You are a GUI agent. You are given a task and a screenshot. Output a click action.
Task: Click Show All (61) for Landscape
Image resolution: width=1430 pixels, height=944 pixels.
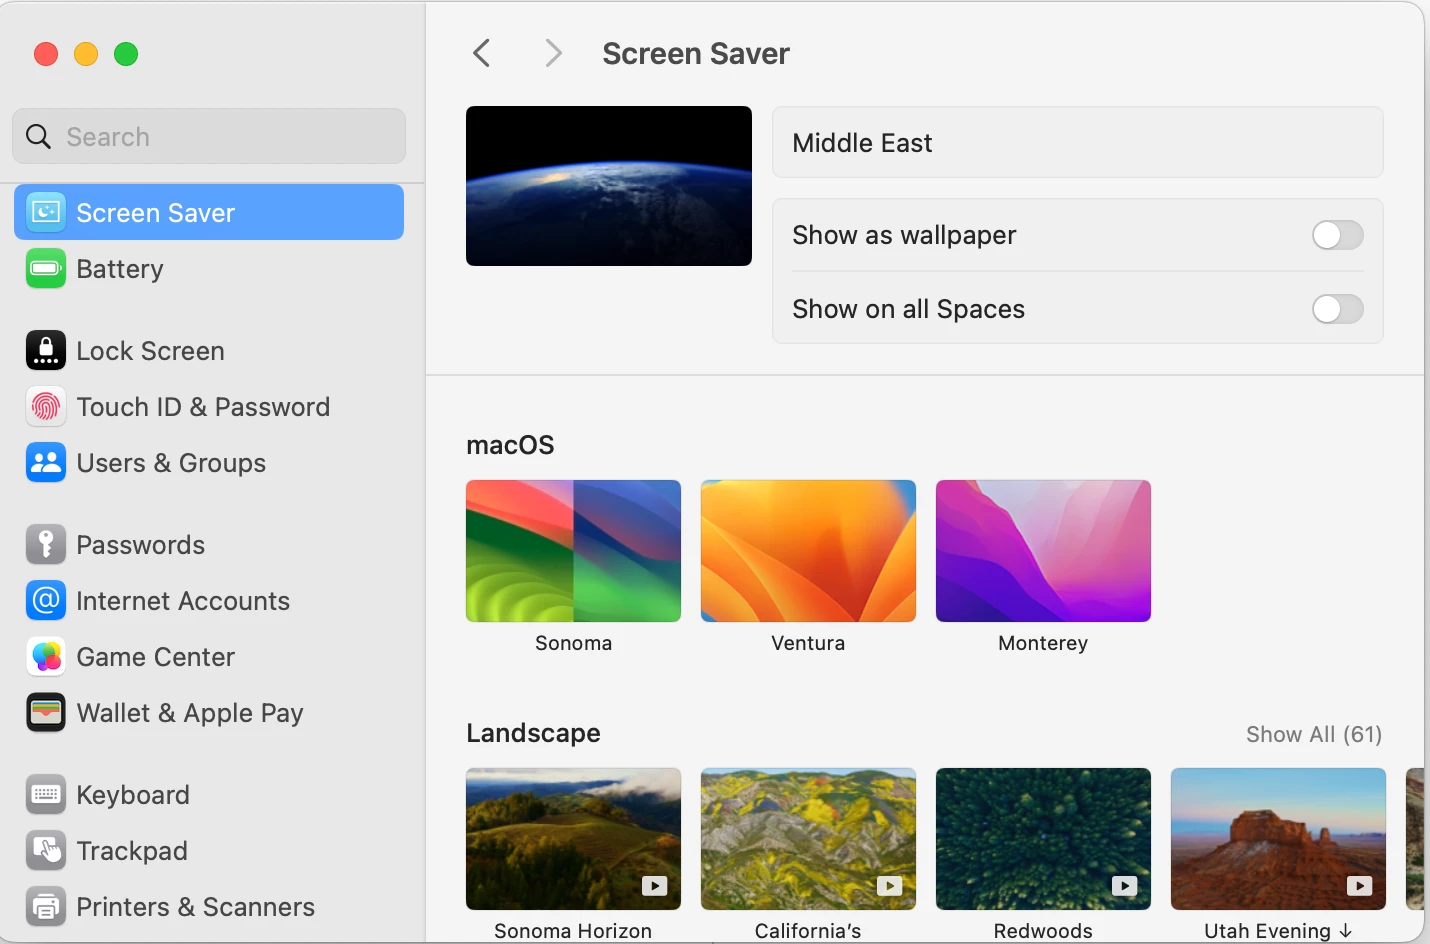[1314, 734]
